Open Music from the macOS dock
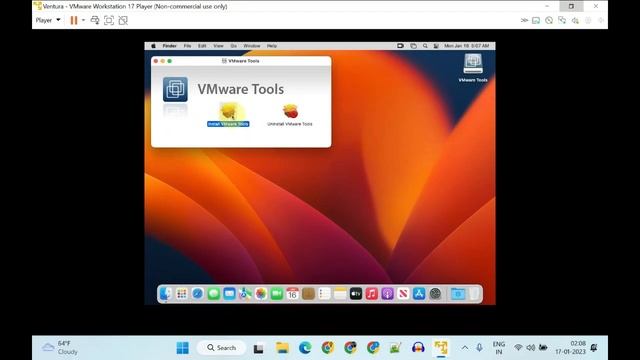The height and width of the screenshot is (360, 640). click(371, 293)
